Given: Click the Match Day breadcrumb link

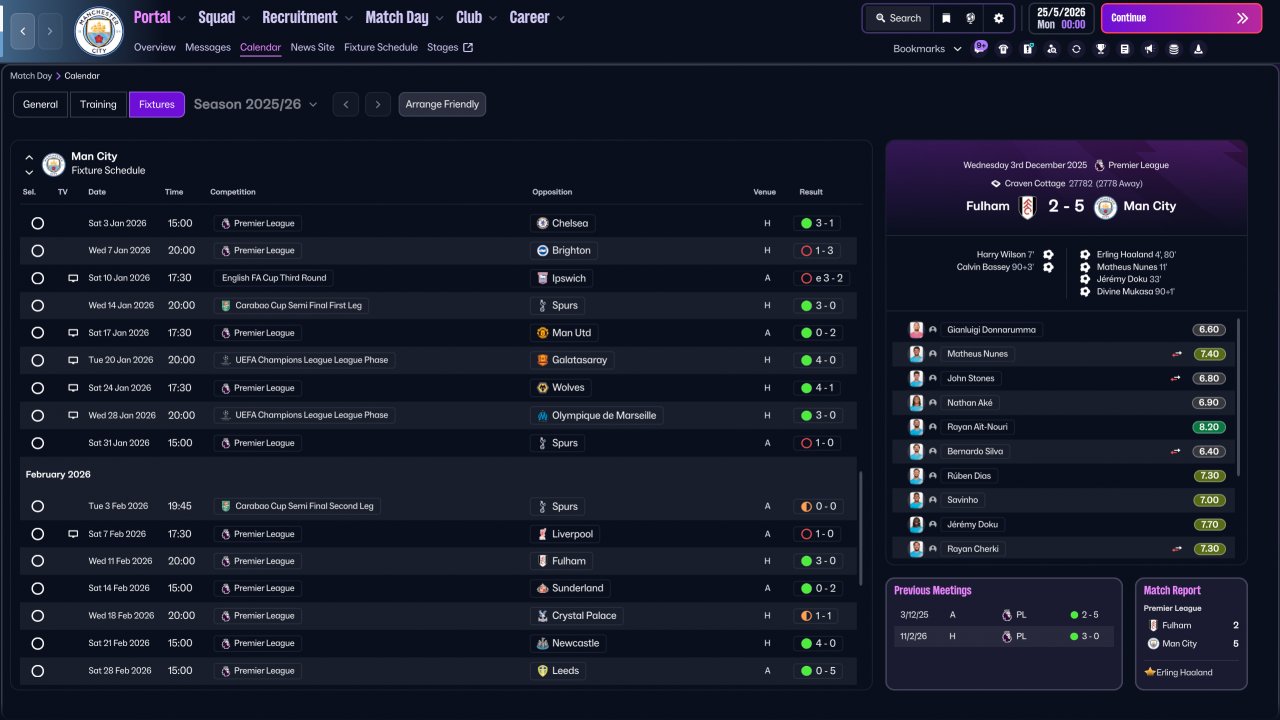Looking at the screenshot, I should [31, 76].
